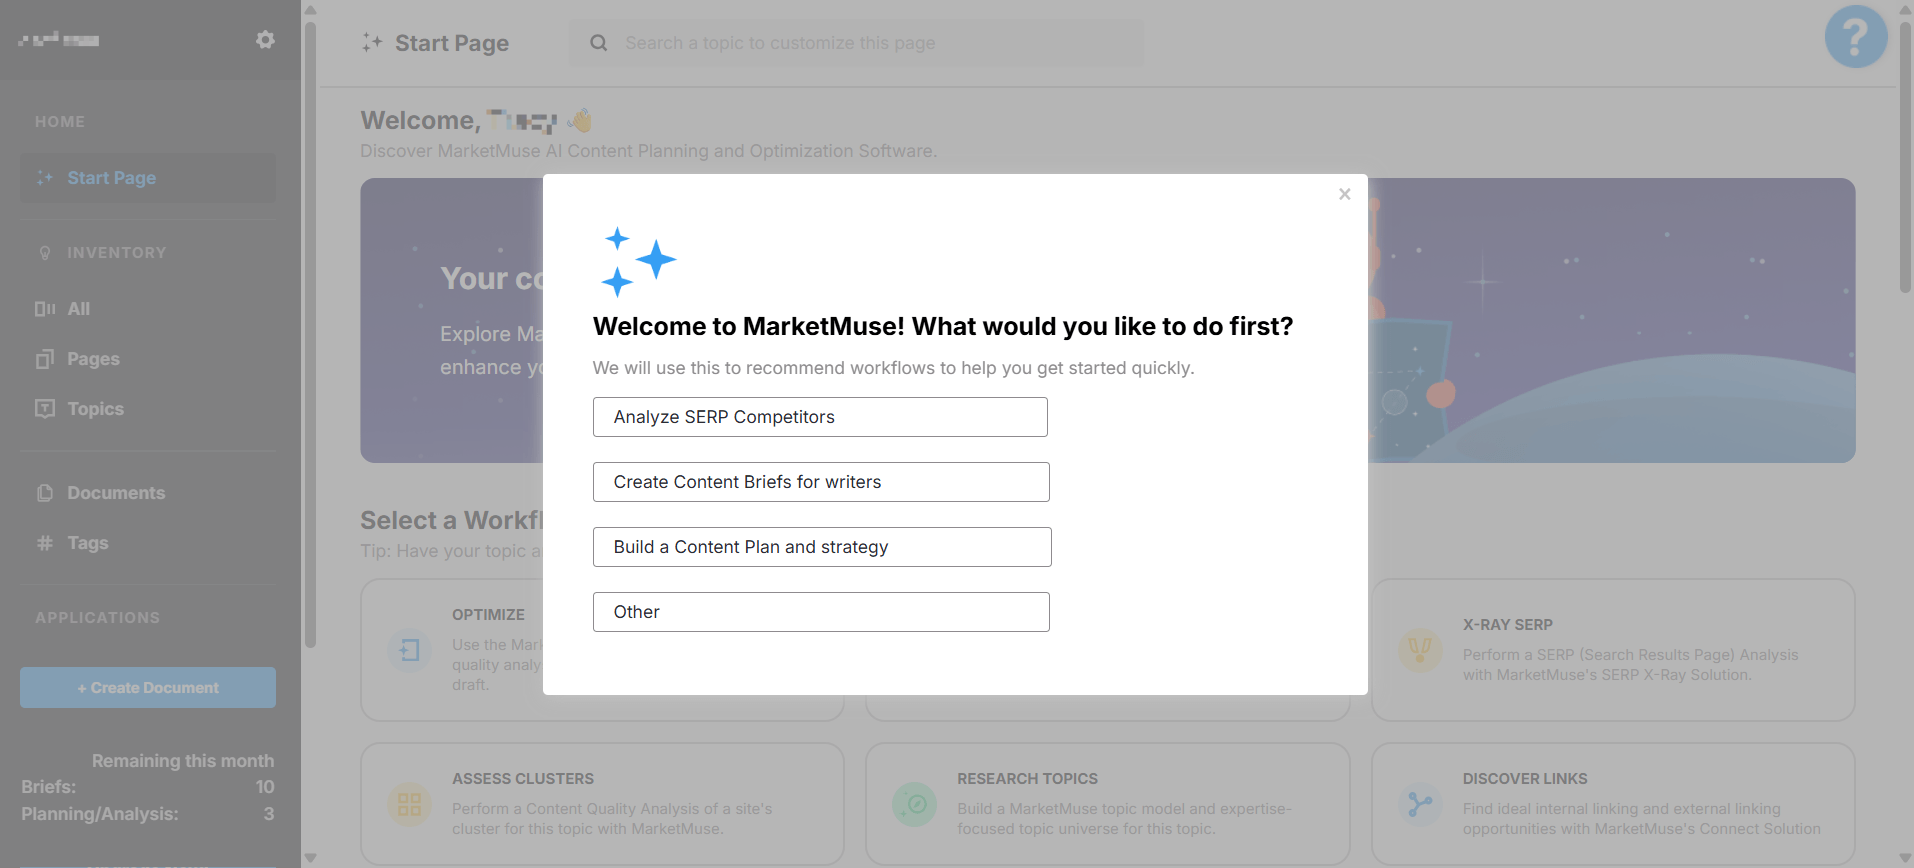Screen dimensions: 1914x868
Task: Pick the Other option in dialog
Action: click(821, 612)
